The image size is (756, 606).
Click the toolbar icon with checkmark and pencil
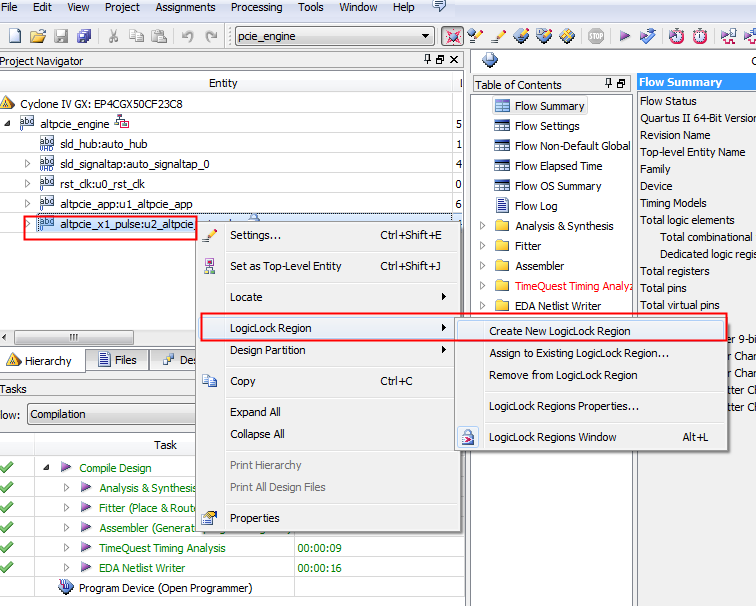tap(475, 36)
